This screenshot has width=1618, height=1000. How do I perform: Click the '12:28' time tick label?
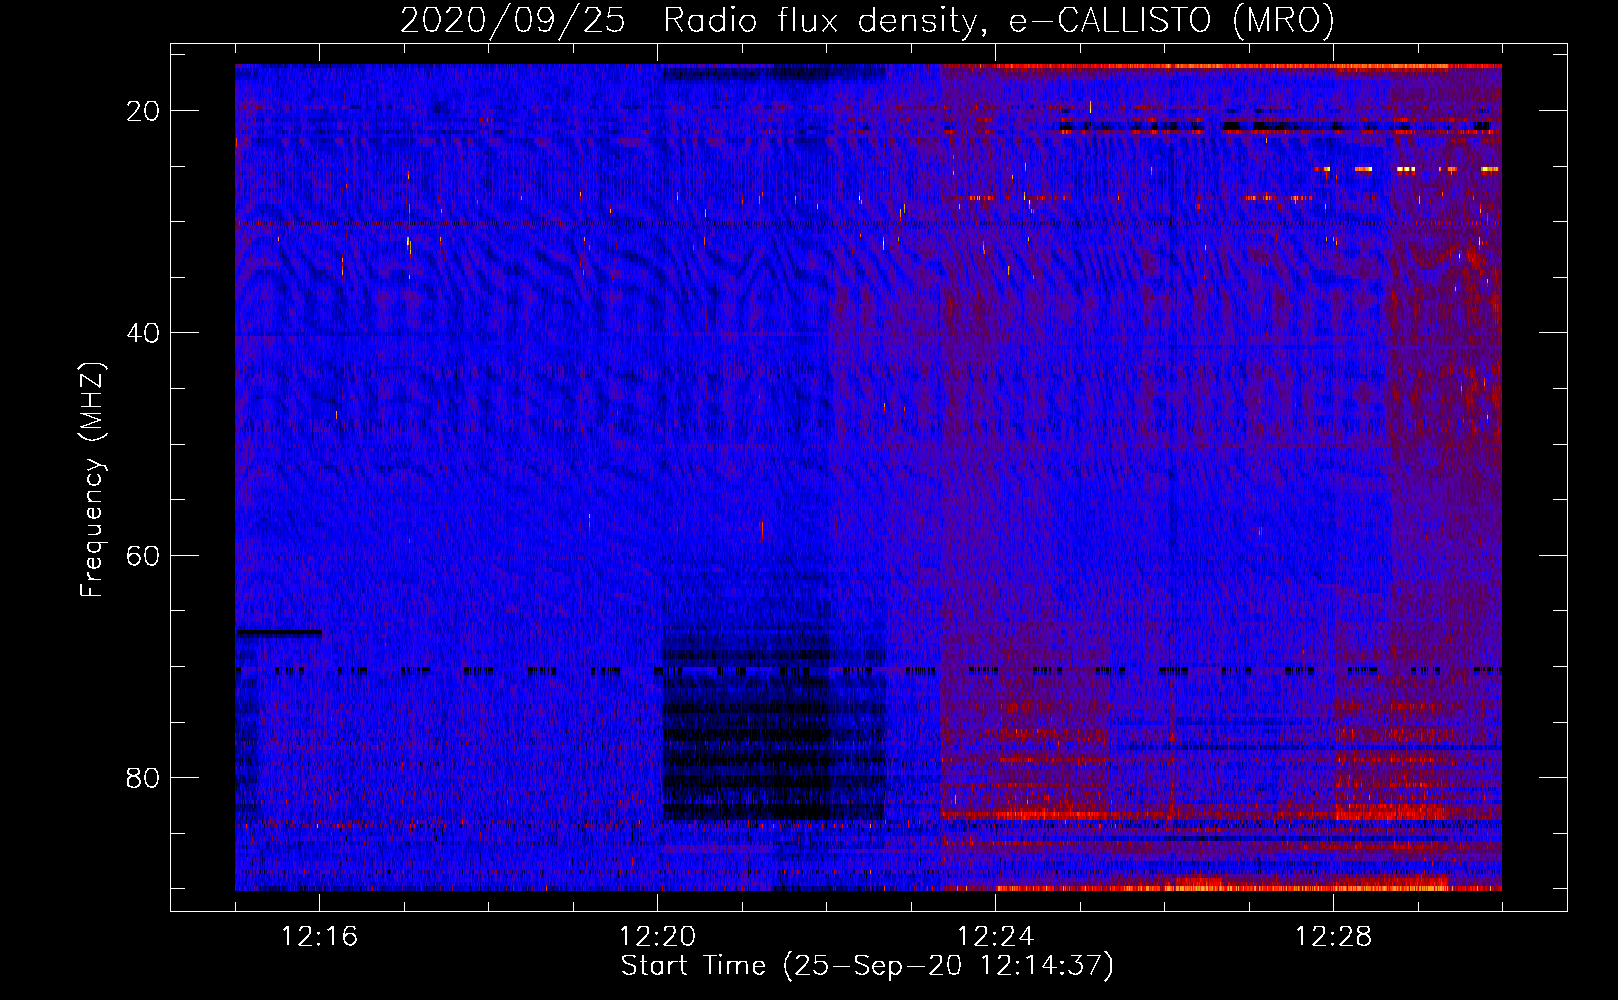coord(1333,937)
